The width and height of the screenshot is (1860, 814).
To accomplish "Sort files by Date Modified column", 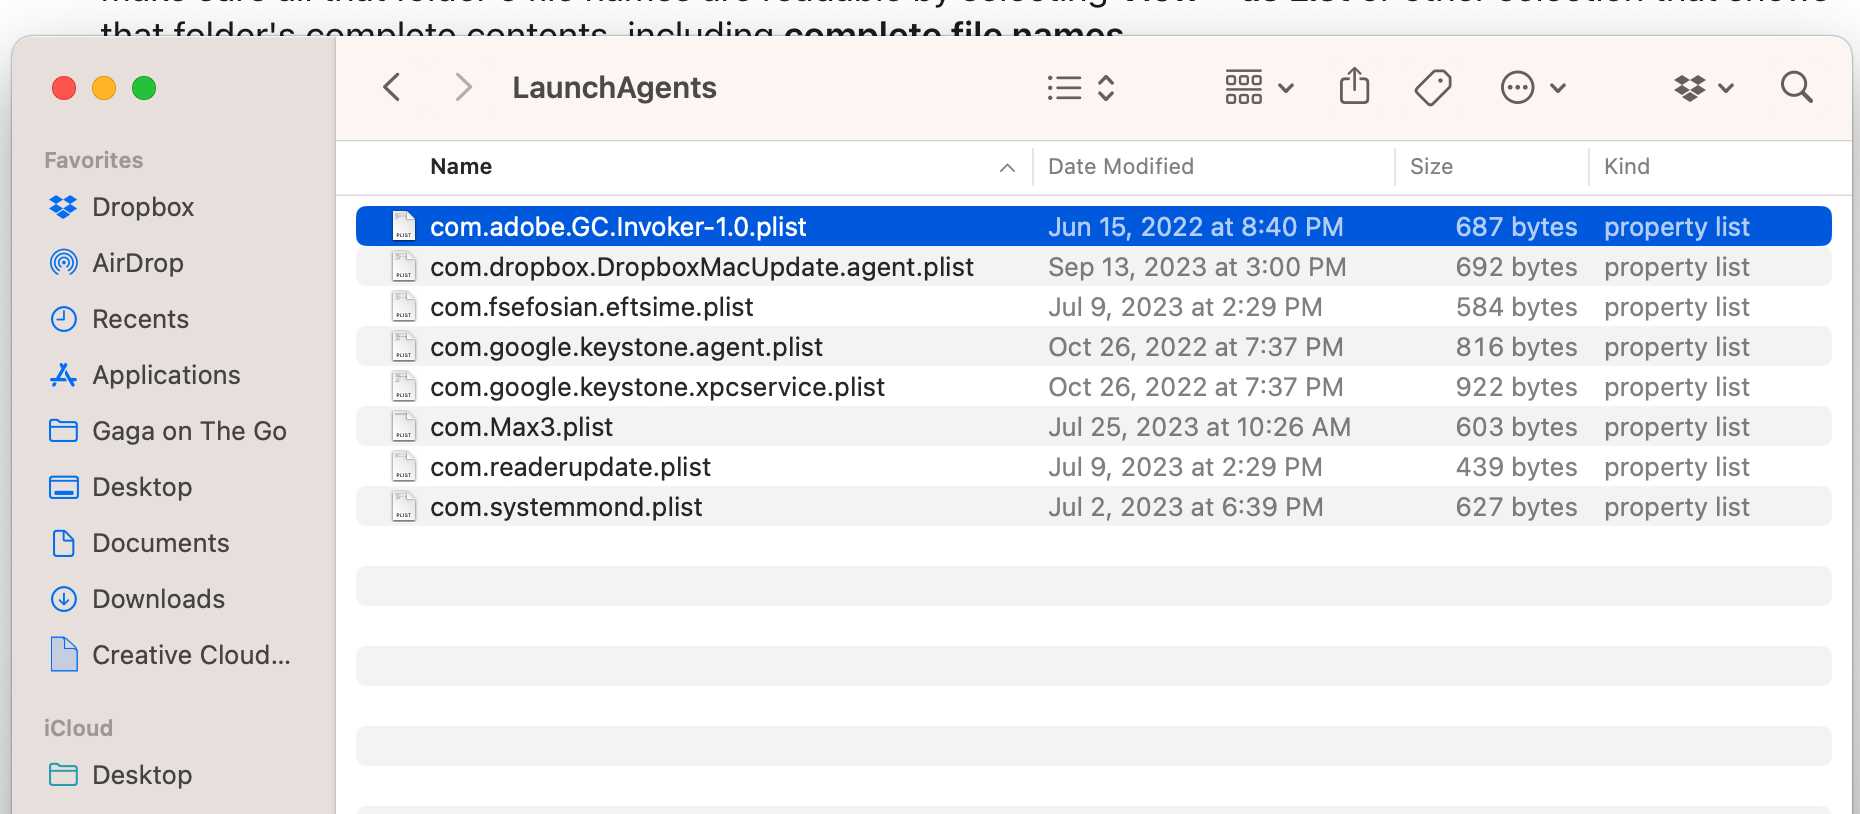I will 1120,167.
